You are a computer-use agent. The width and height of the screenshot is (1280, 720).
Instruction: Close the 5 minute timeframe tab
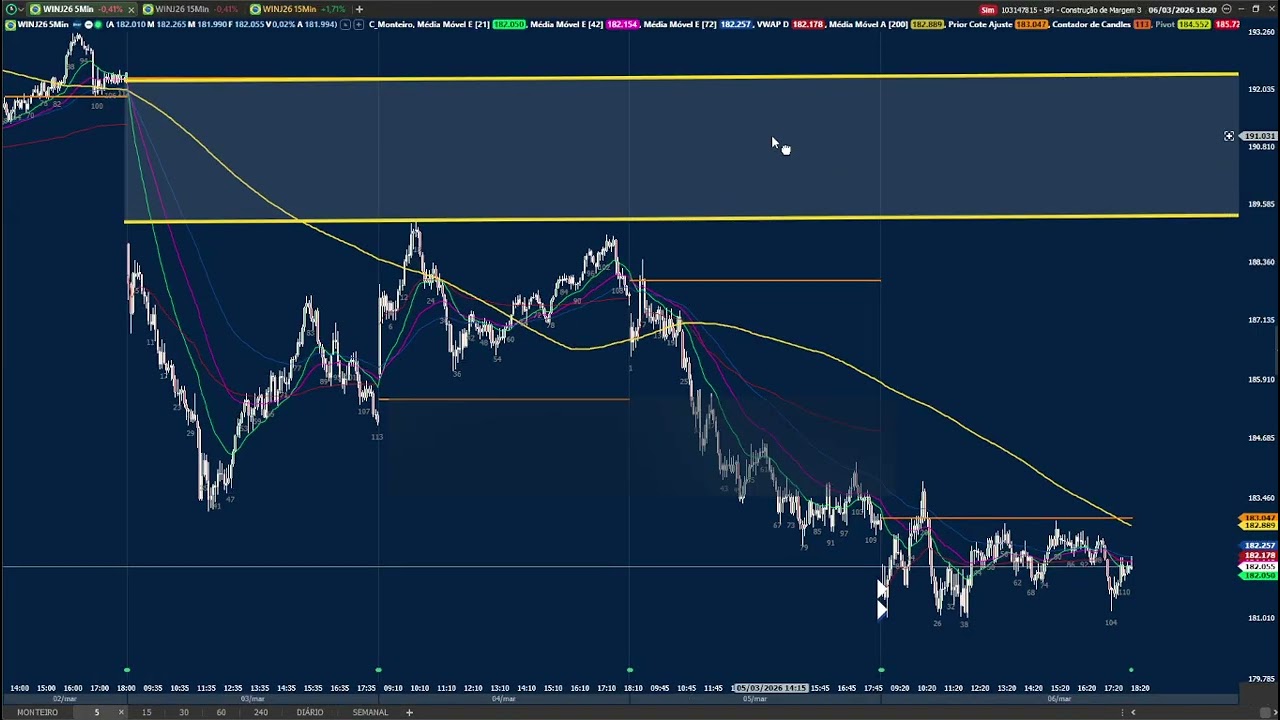click(x=121, y=712)
